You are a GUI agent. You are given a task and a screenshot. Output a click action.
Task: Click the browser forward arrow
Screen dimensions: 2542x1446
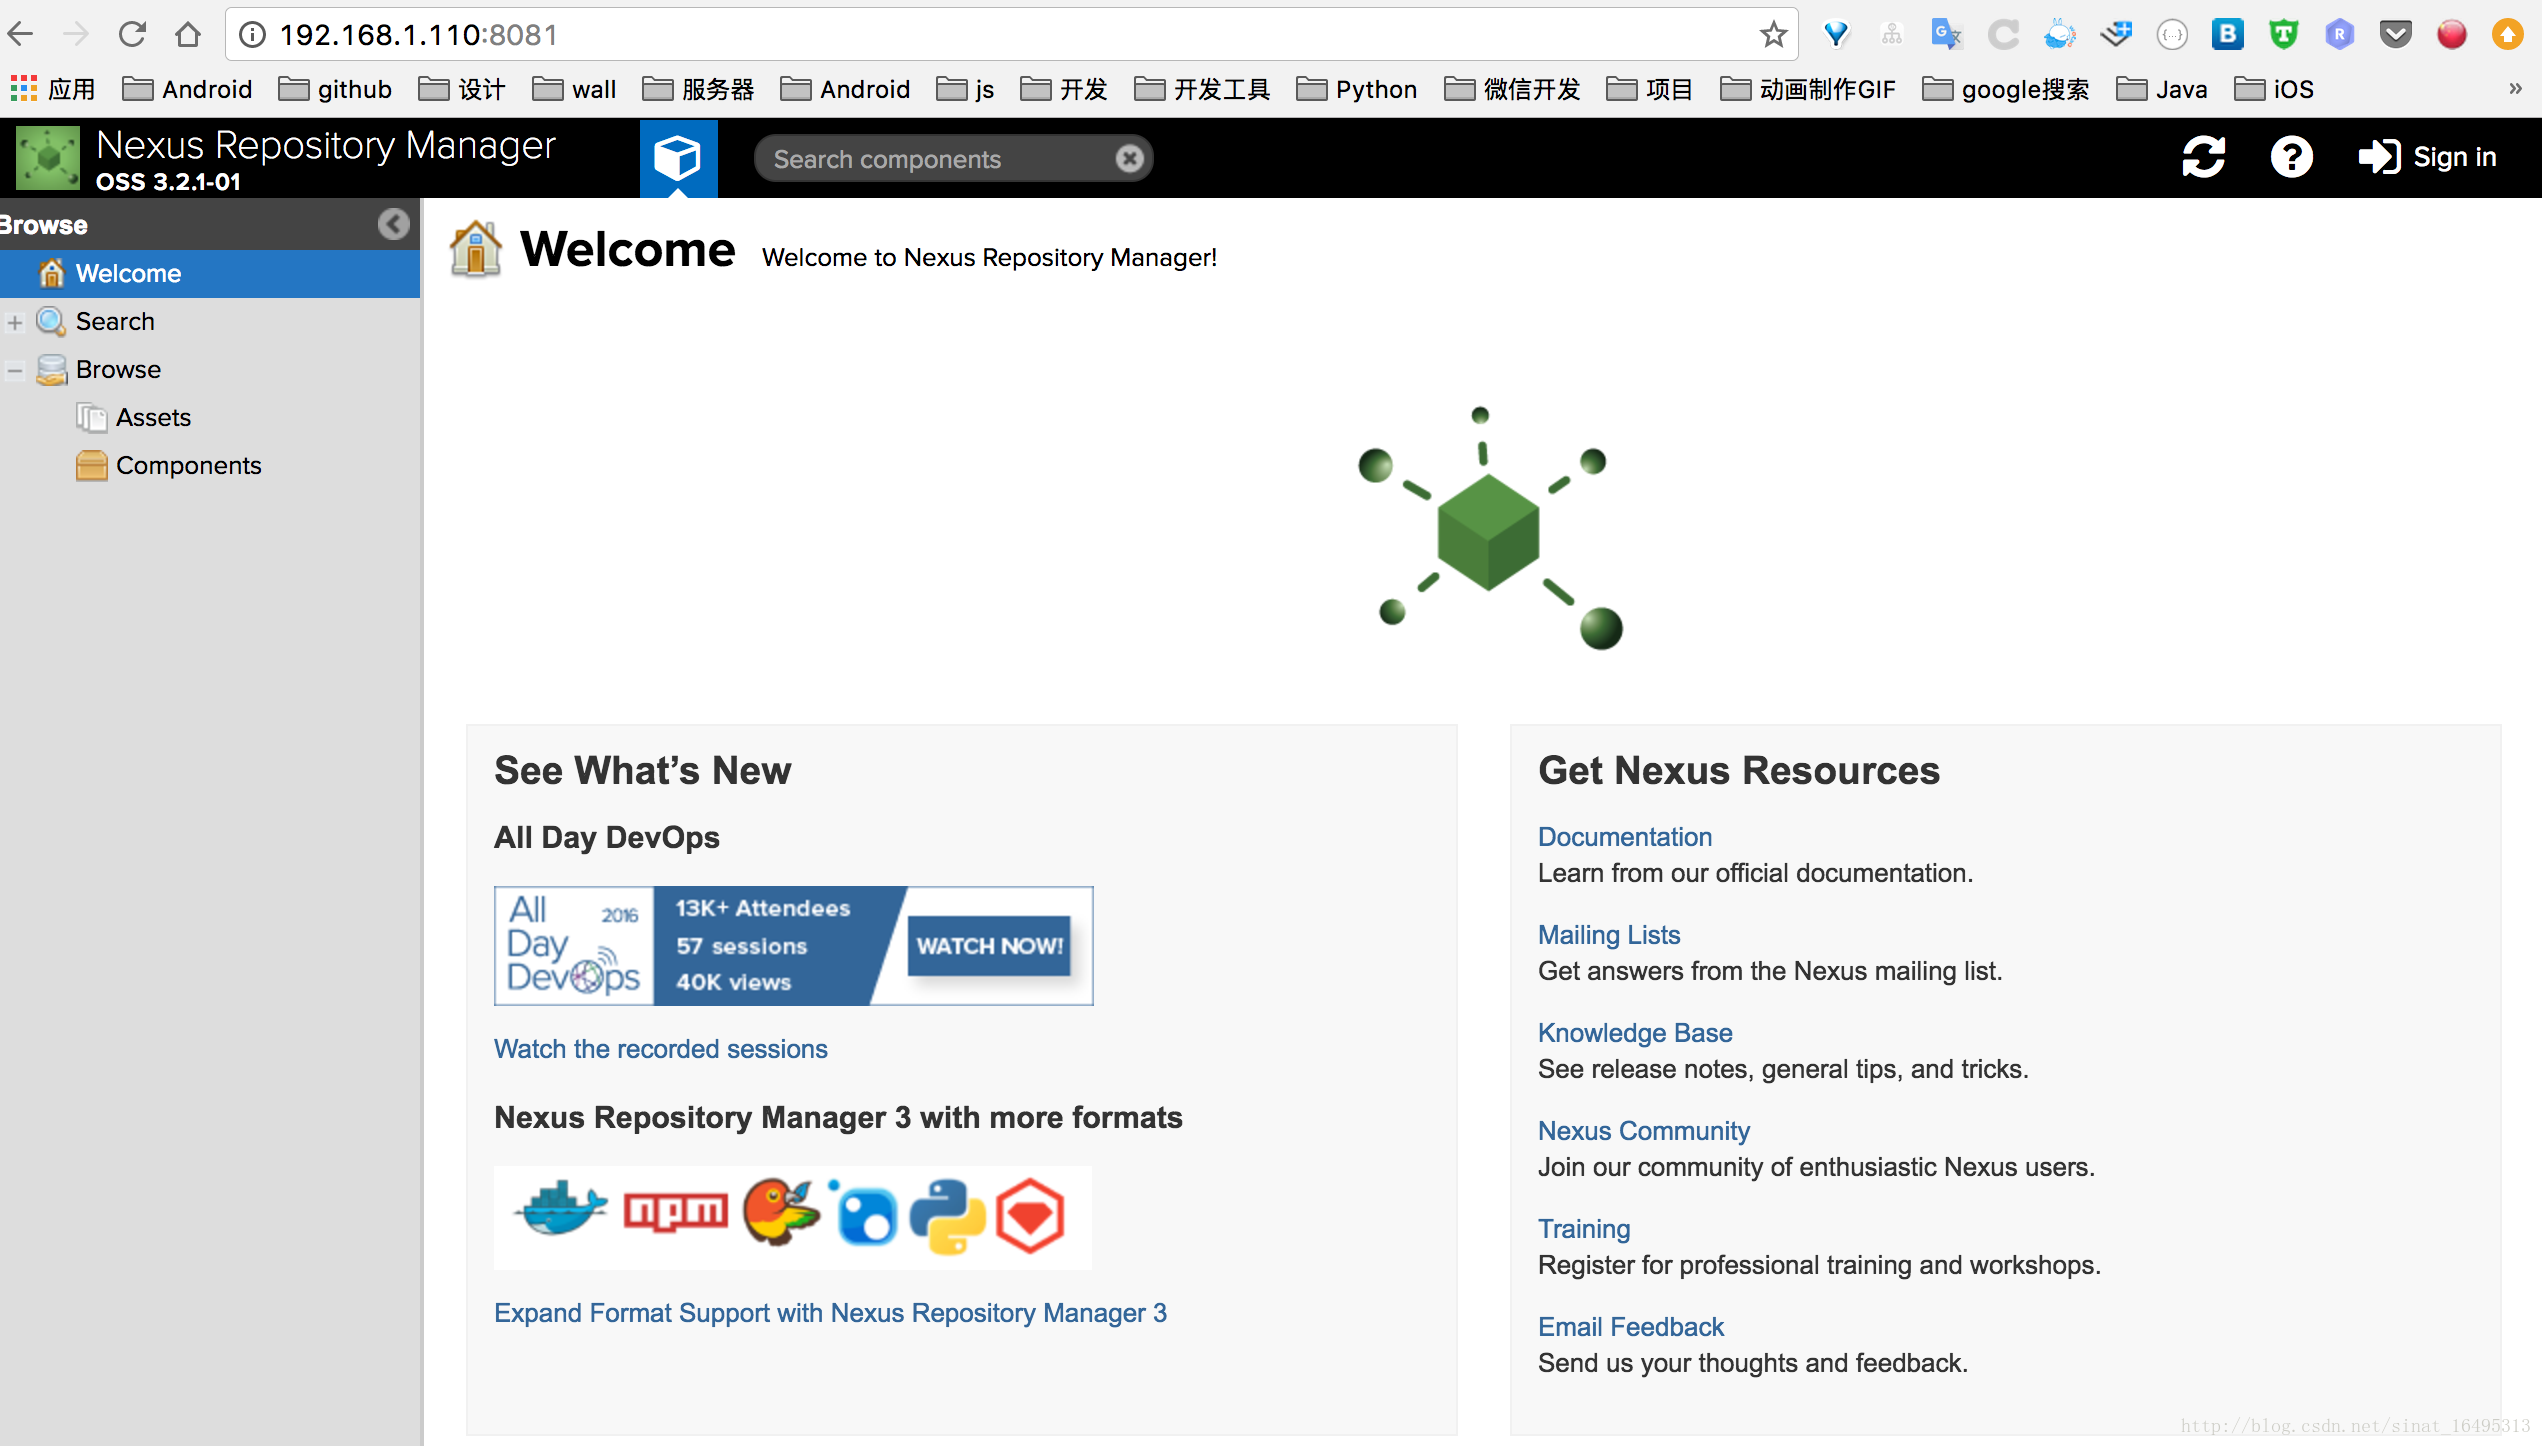click(x=76, y=35)
